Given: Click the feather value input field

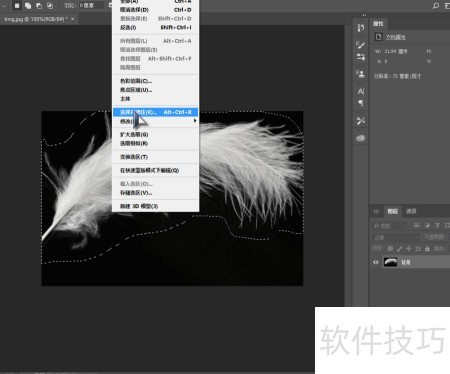Looking at the screenshot, I should 91,6.
